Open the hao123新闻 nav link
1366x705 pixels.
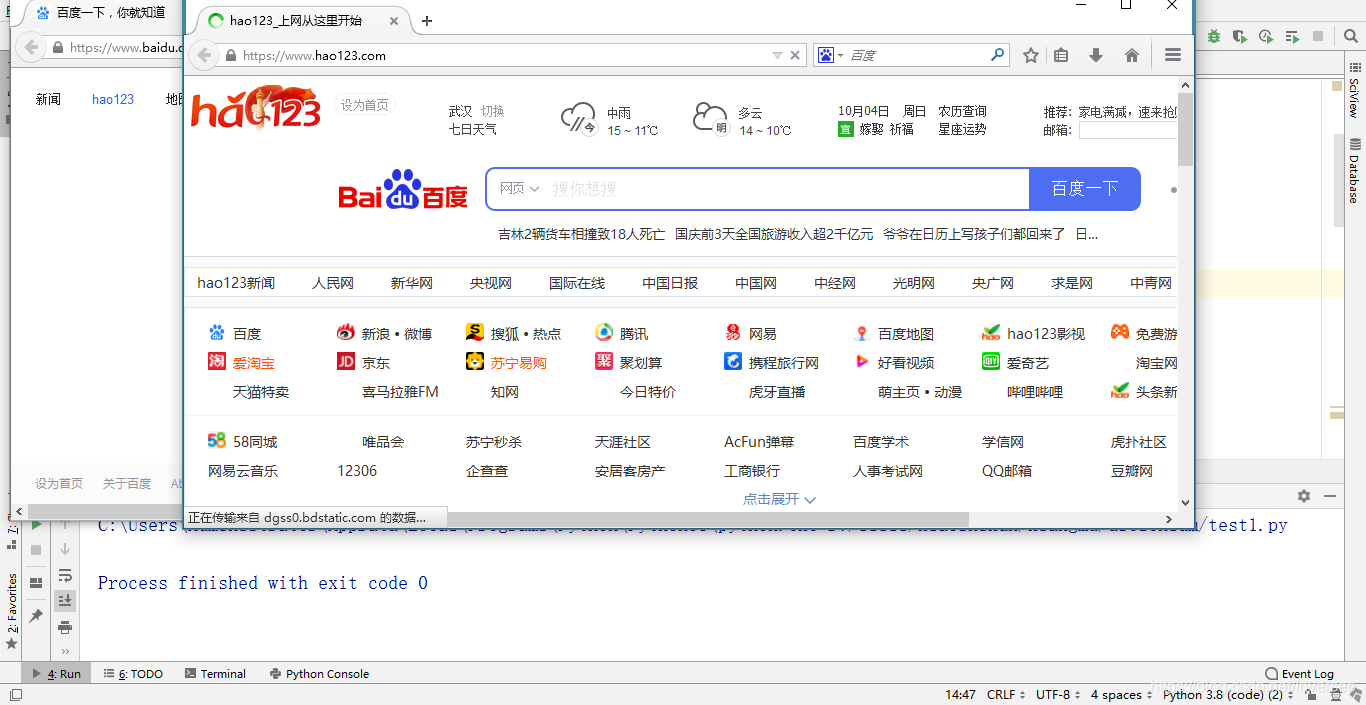[236, 283]
